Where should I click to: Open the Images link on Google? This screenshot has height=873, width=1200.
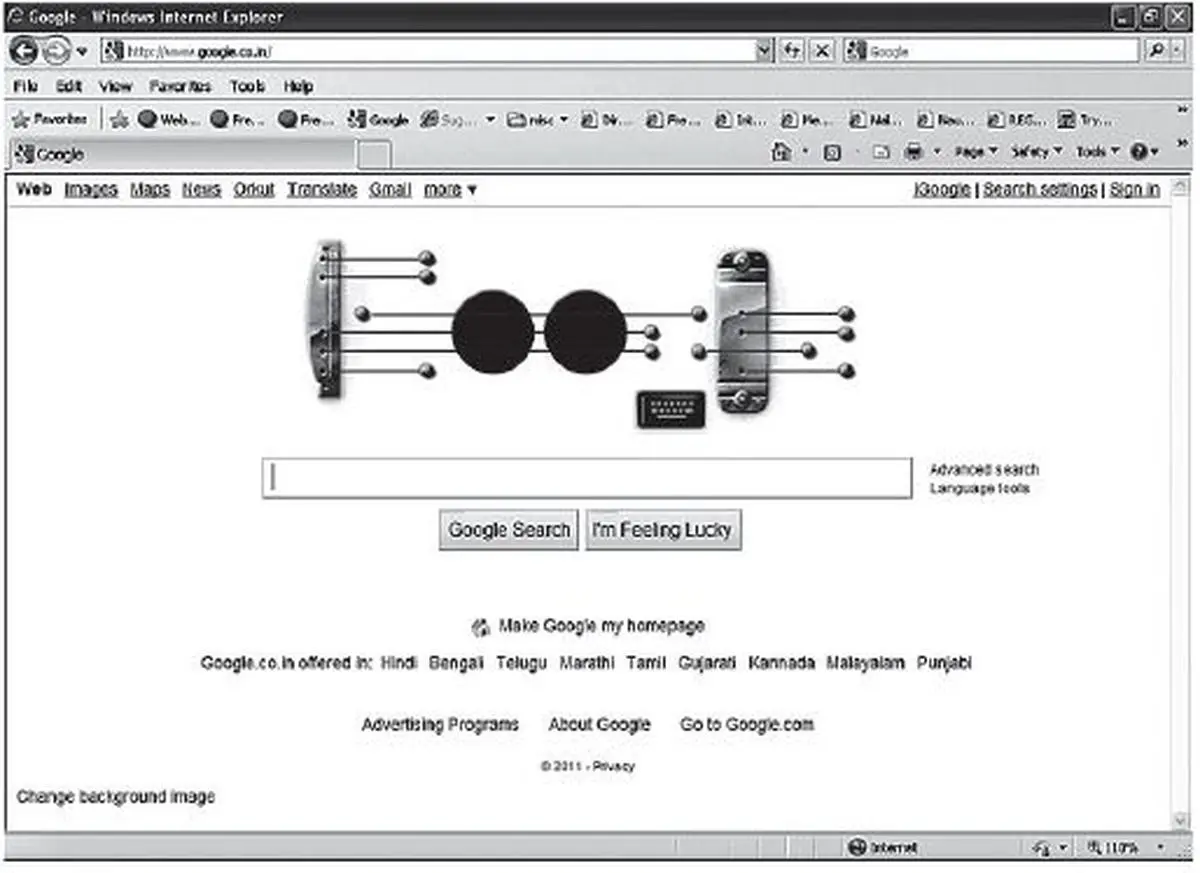[x=91, y=189]
